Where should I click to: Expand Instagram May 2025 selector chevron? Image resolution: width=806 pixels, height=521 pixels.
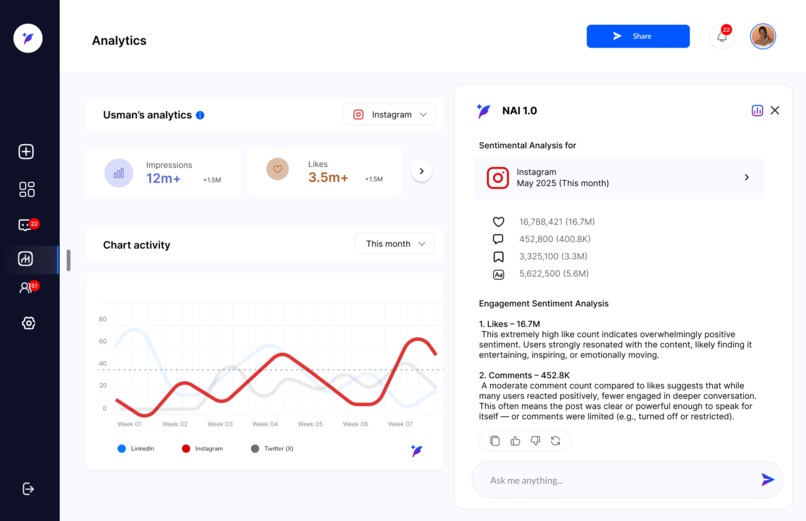747,177
